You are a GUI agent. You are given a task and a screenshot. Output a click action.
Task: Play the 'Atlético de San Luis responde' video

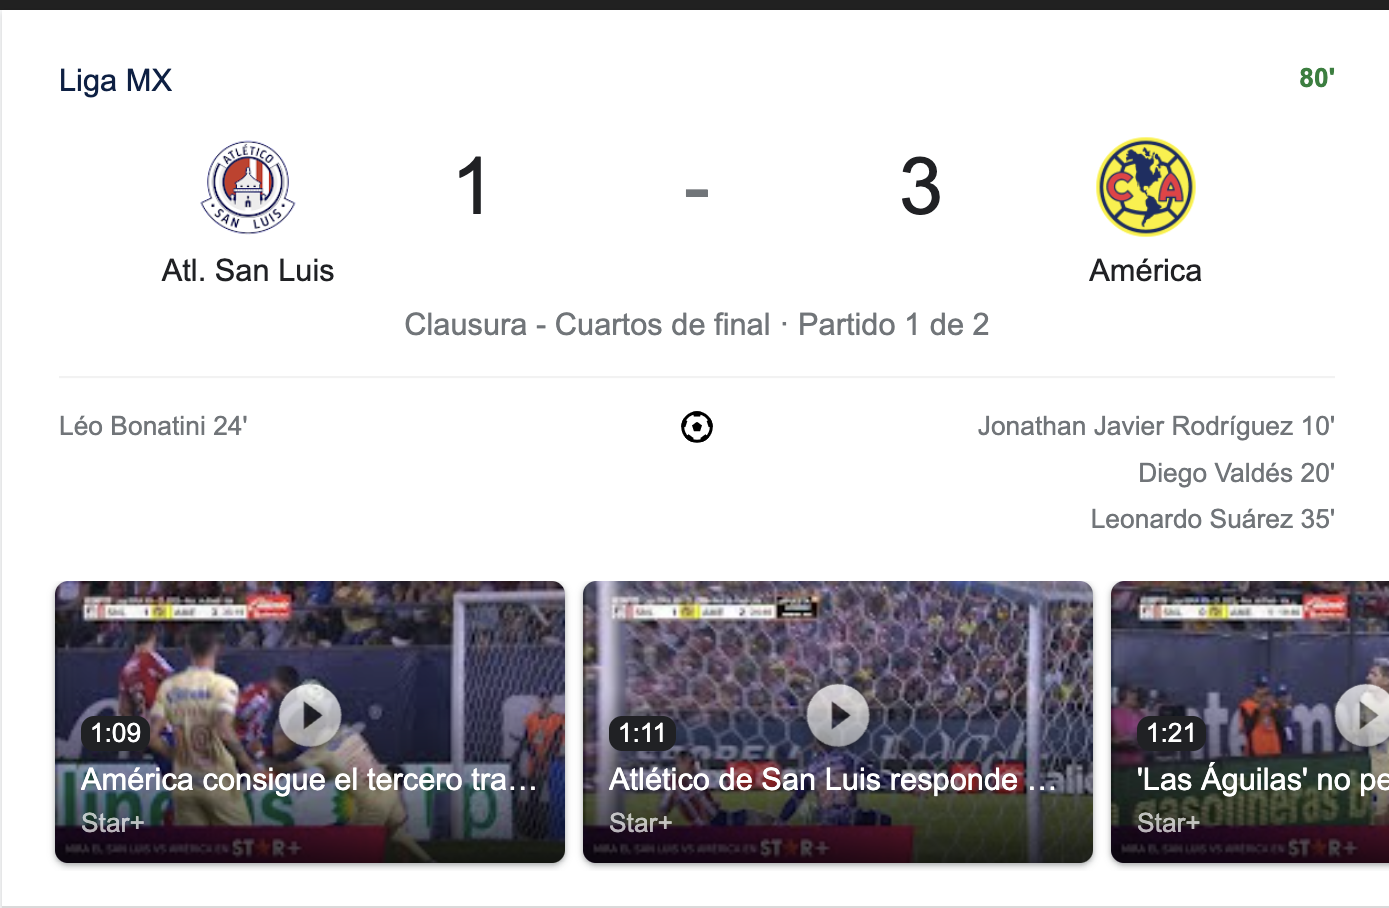pos(838,715)
